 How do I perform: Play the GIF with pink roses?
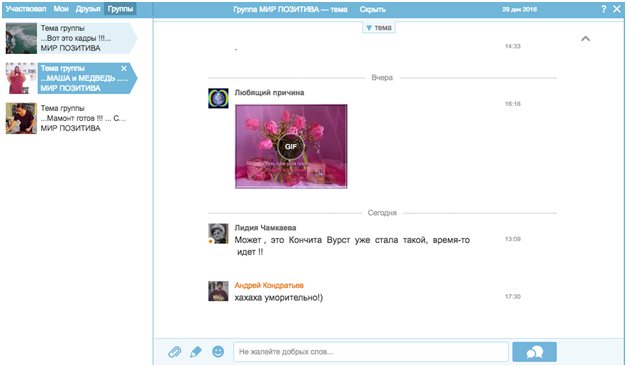291,146
